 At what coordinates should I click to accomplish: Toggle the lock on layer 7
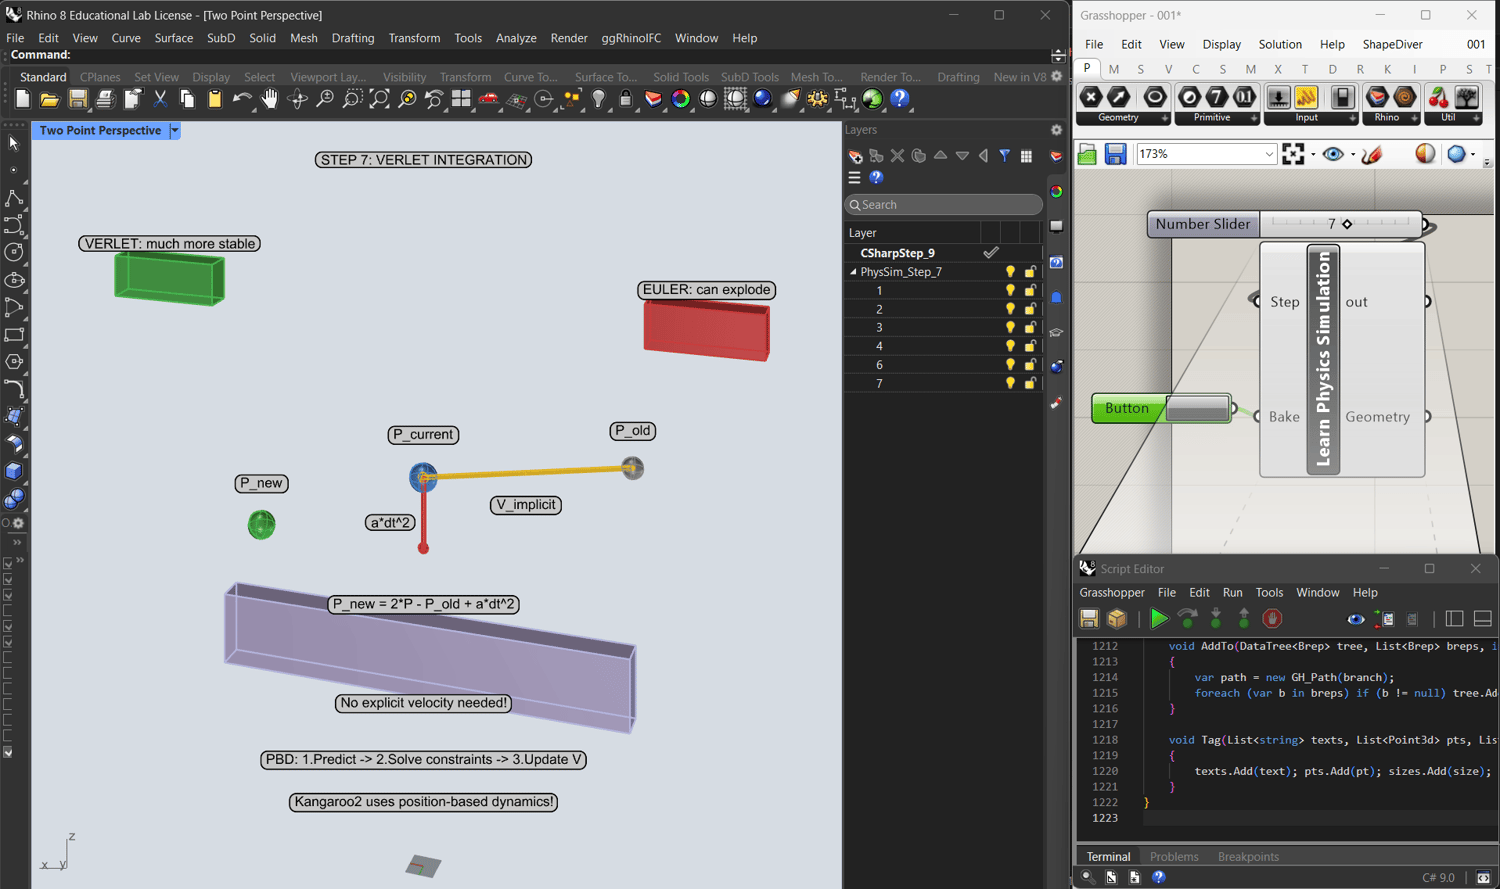point(1030,384)
